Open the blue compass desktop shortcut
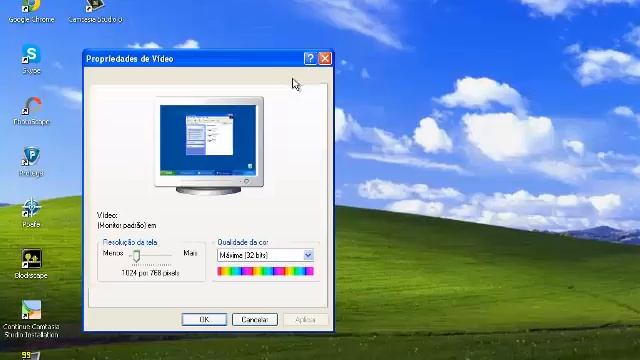The width and height of the screenshot is (640, 360). coord(31,213)
